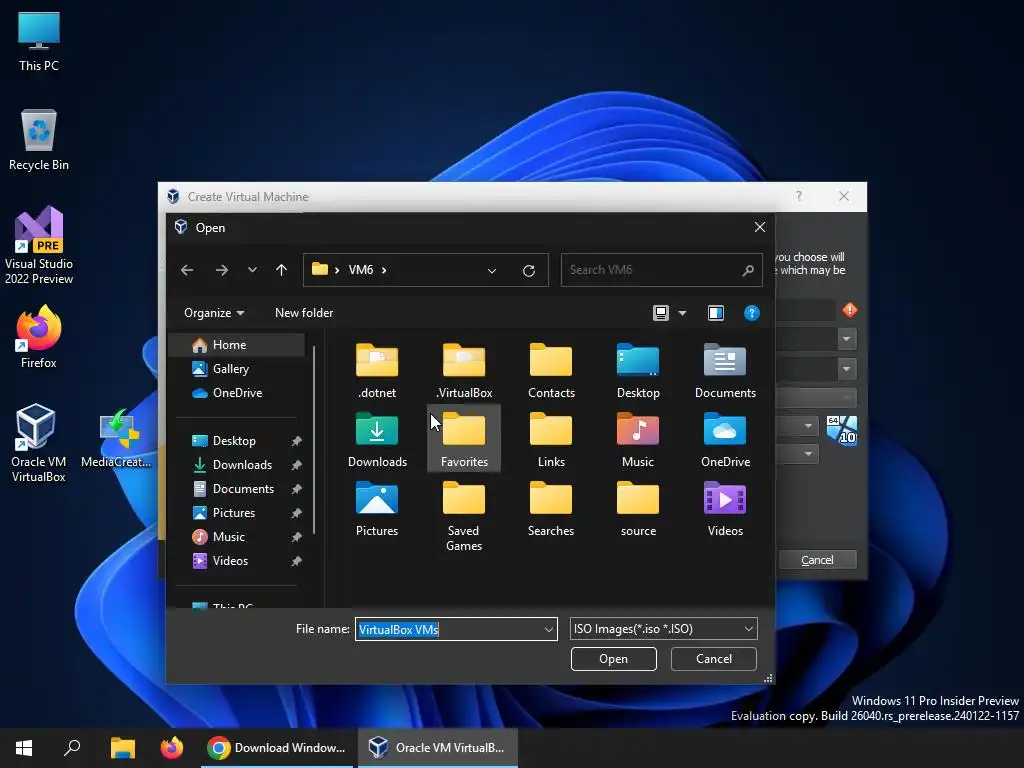1024x768 pixels.
Task: Select the This PC desktop icon
Action: click(x=39, y=40)
